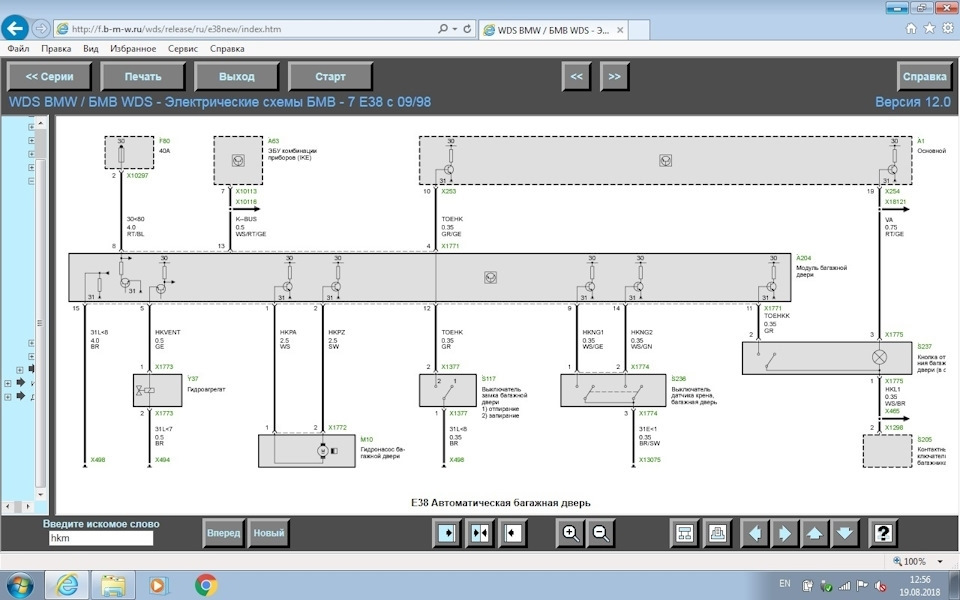
Task: Click the green F80 fuse label
Action: 164,141
